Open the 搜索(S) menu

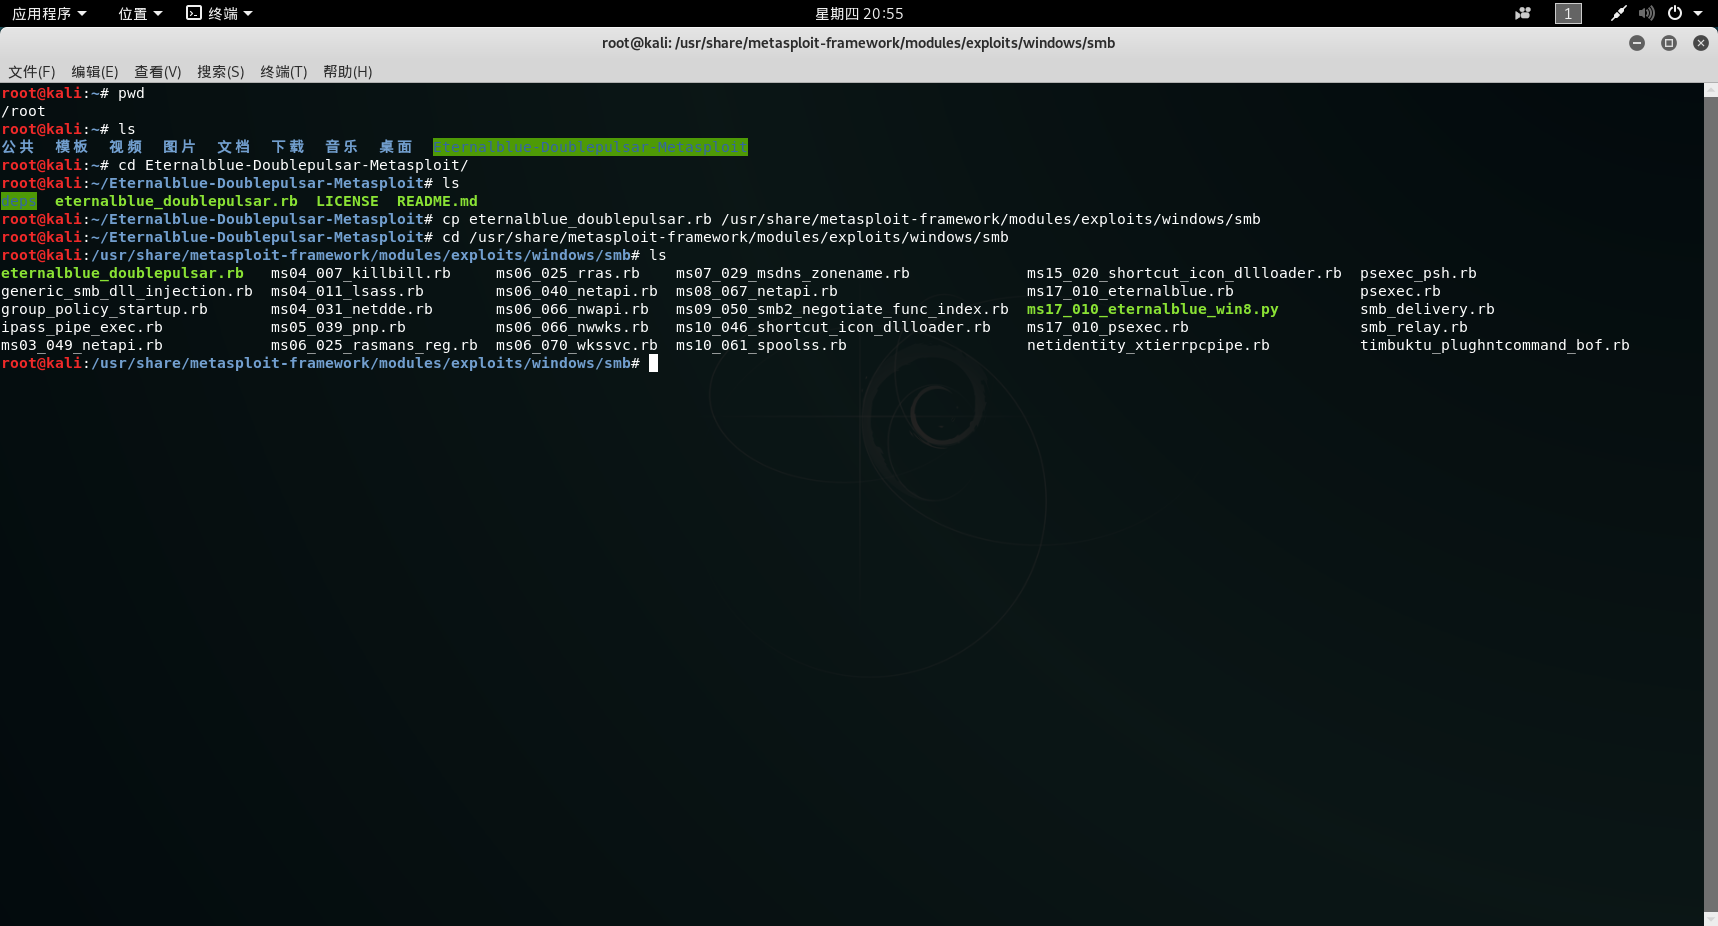pos(221,72)
